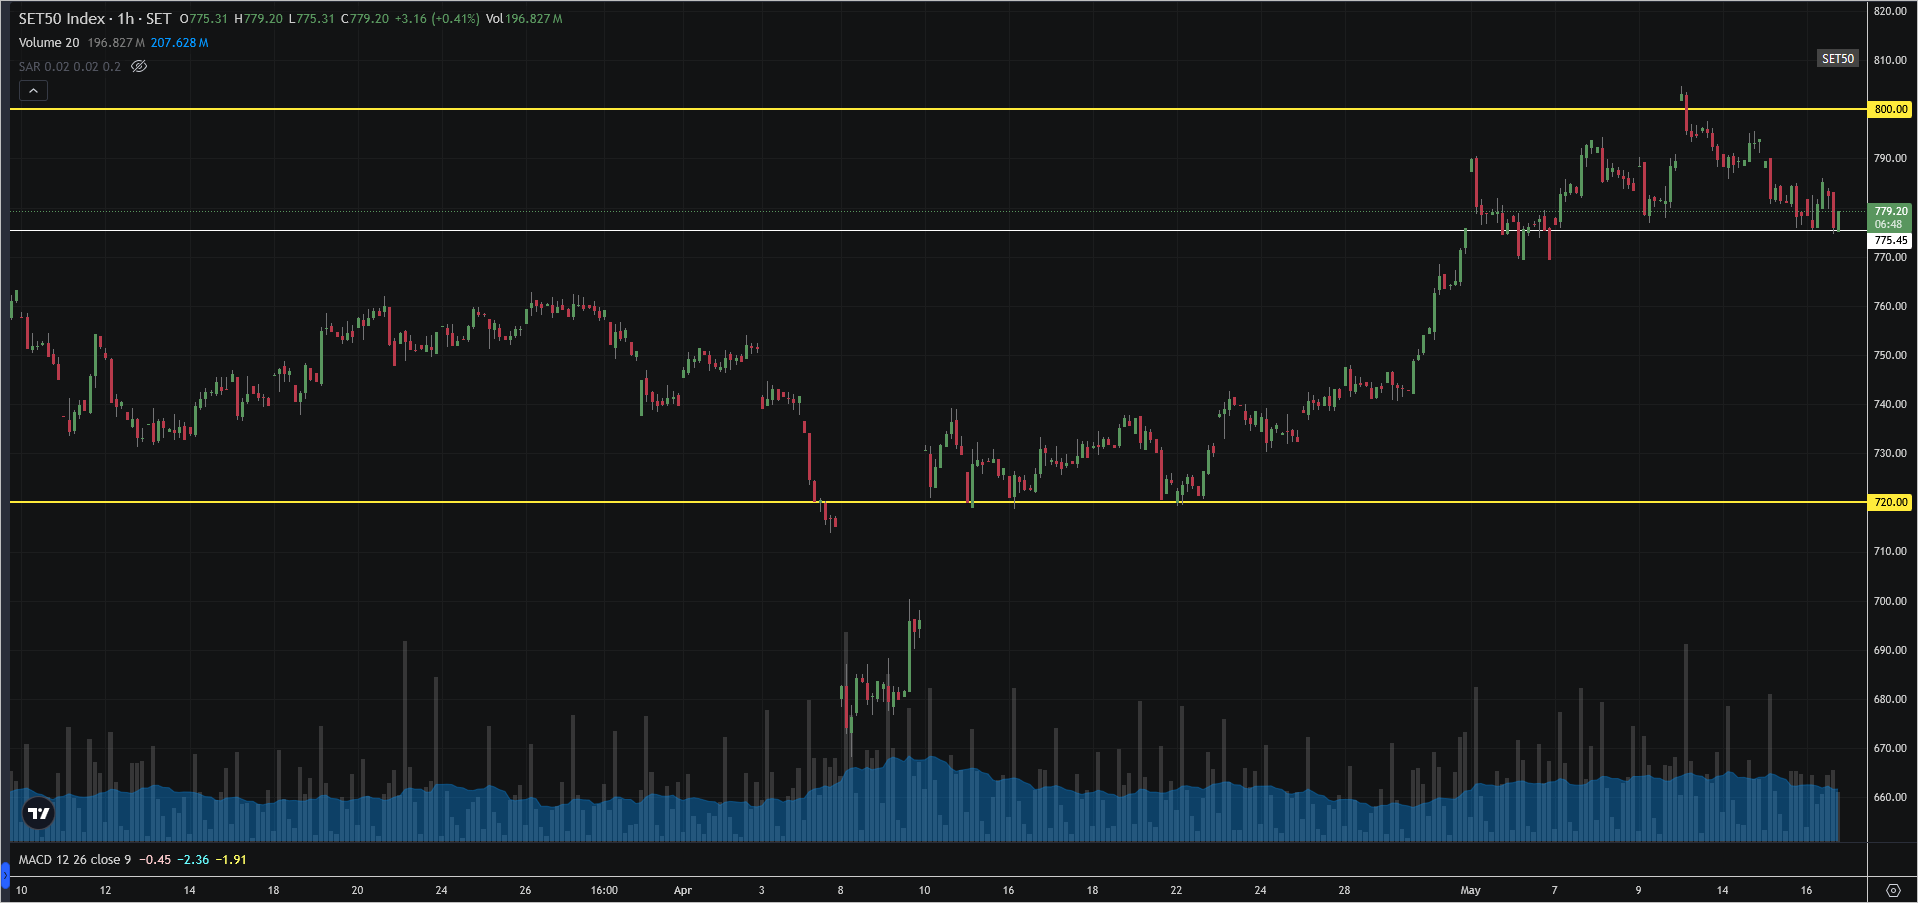Viewport: 1918px width, 903px height.
Task: Click the 700.00 price axis label
Action: pyautogui.click(x=1890, y=601)
